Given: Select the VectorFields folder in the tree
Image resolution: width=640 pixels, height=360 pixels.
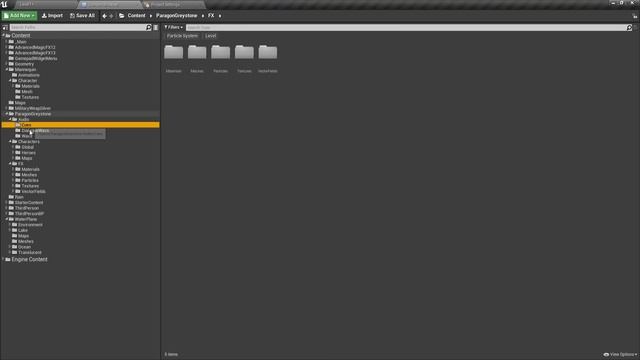Looking at the screenshot, I should (33, 191).
